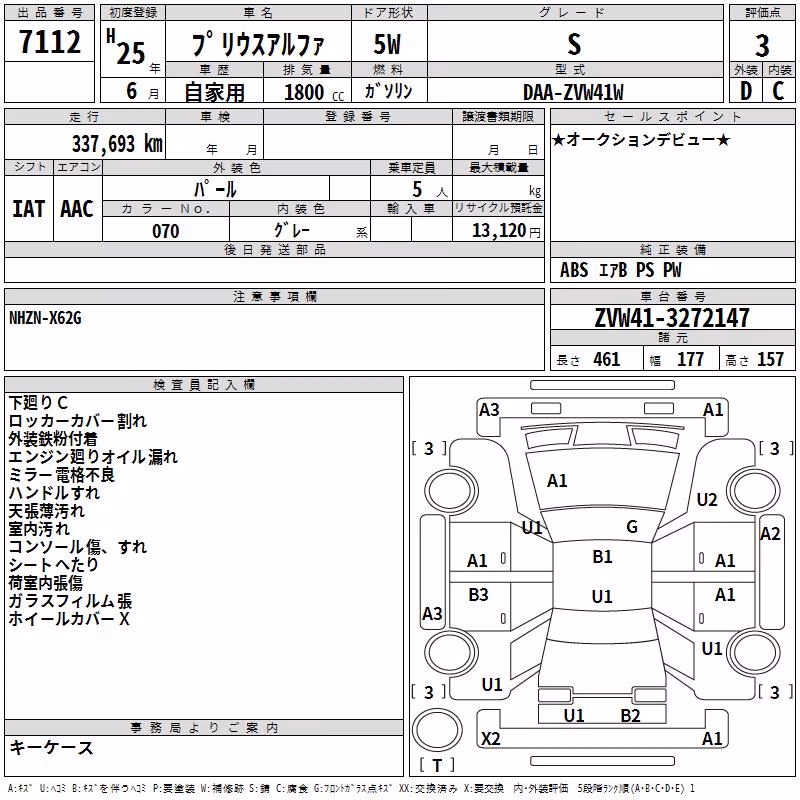Select the spare tire circle above [ T ]
The width and height of the screenshot is (800, 800).
tap(437, 730)
